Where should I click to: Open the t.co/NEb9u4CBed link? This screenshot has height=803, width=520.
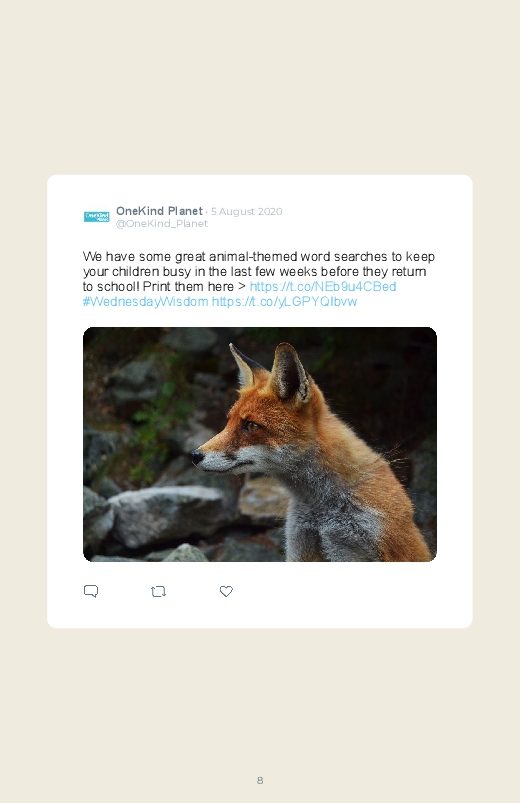tap(323, 286)
